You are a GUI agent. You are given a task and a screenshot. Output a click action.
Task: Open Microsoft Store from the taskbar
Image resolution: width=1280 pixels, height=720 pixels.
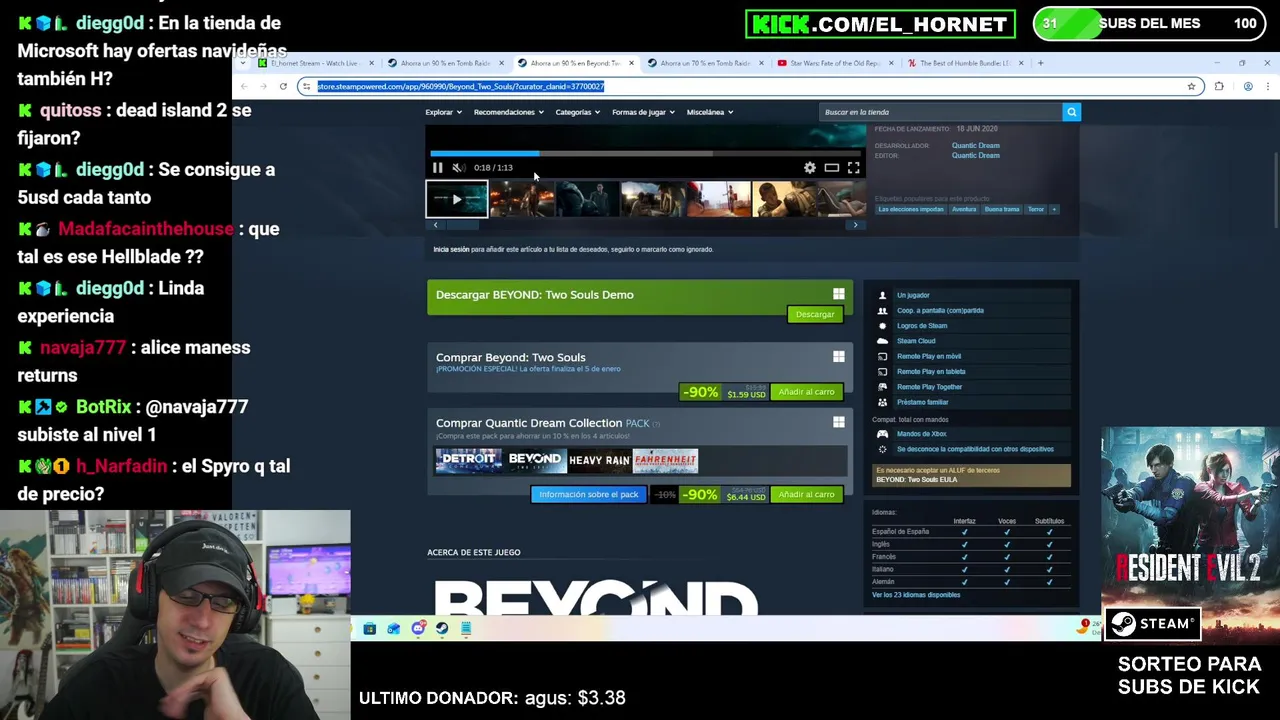369,629
